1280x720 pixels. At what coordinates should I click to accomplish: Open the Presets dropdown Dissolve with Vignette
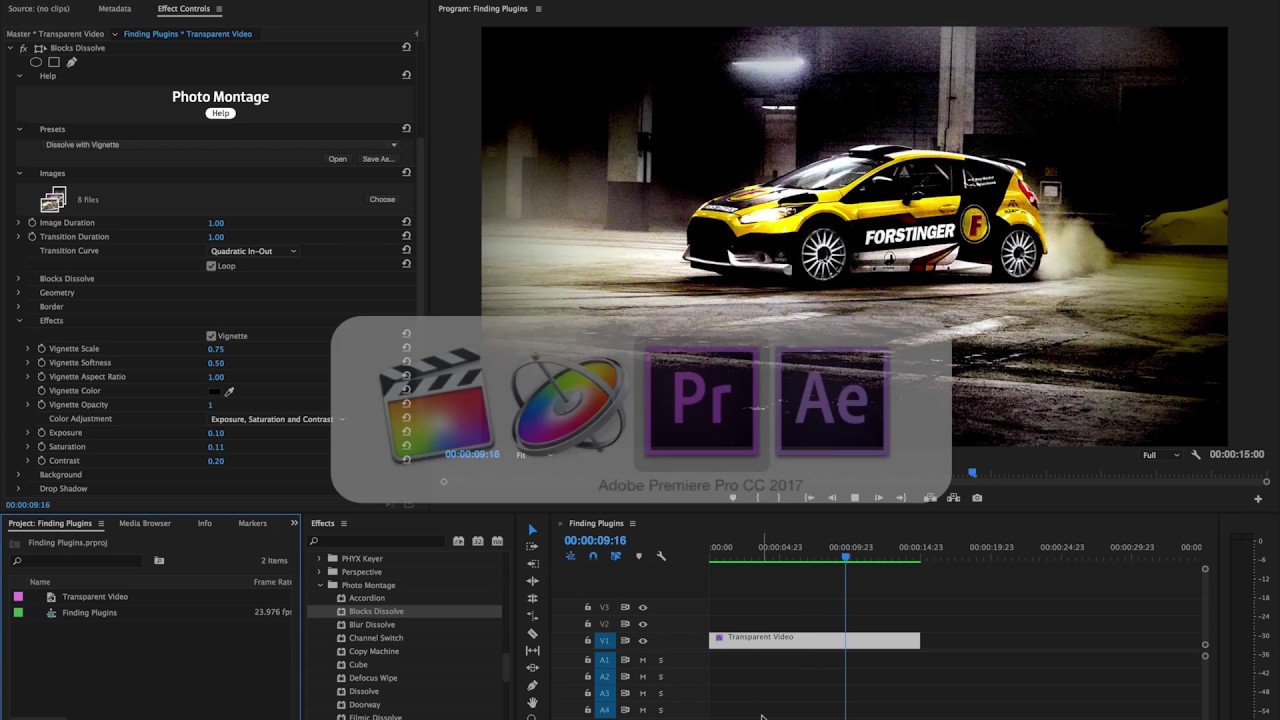220,145
